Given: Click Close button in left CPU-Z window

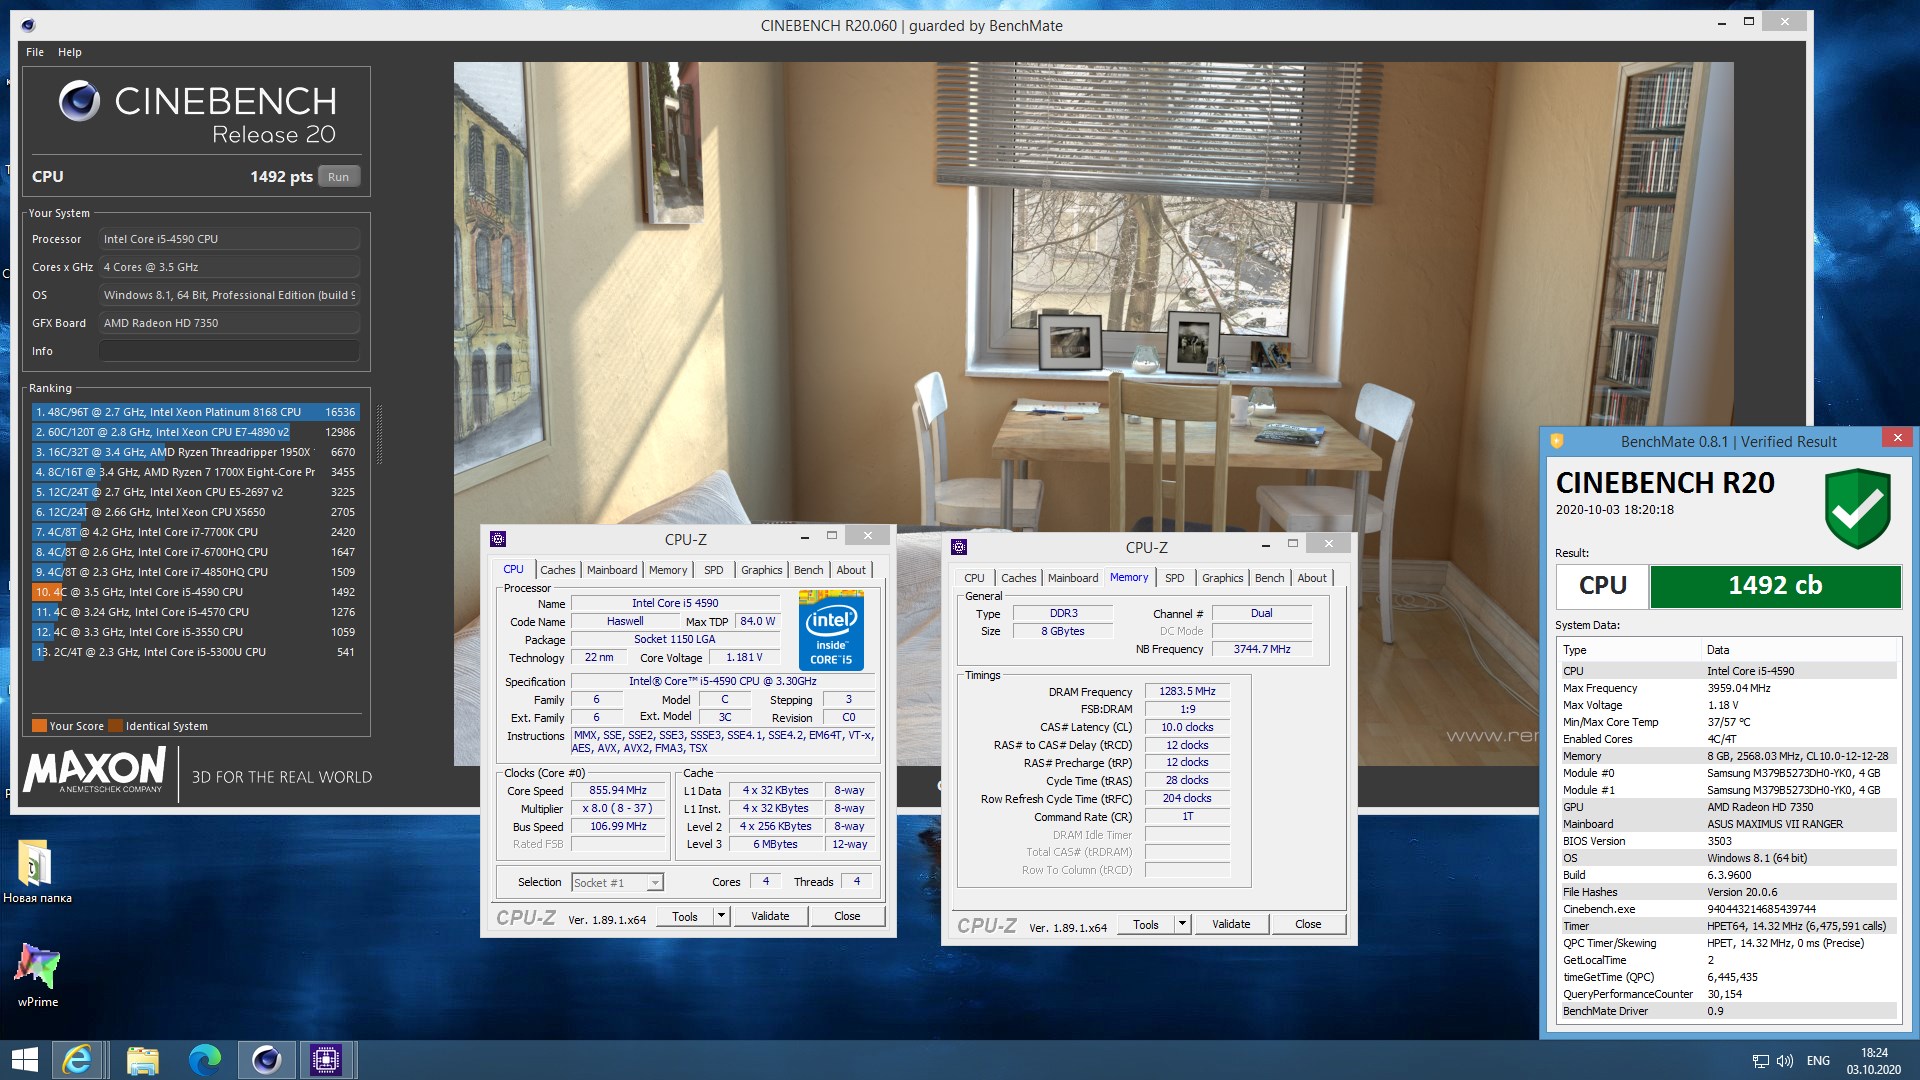Looking at the screenshot, I should pos(847,916).
